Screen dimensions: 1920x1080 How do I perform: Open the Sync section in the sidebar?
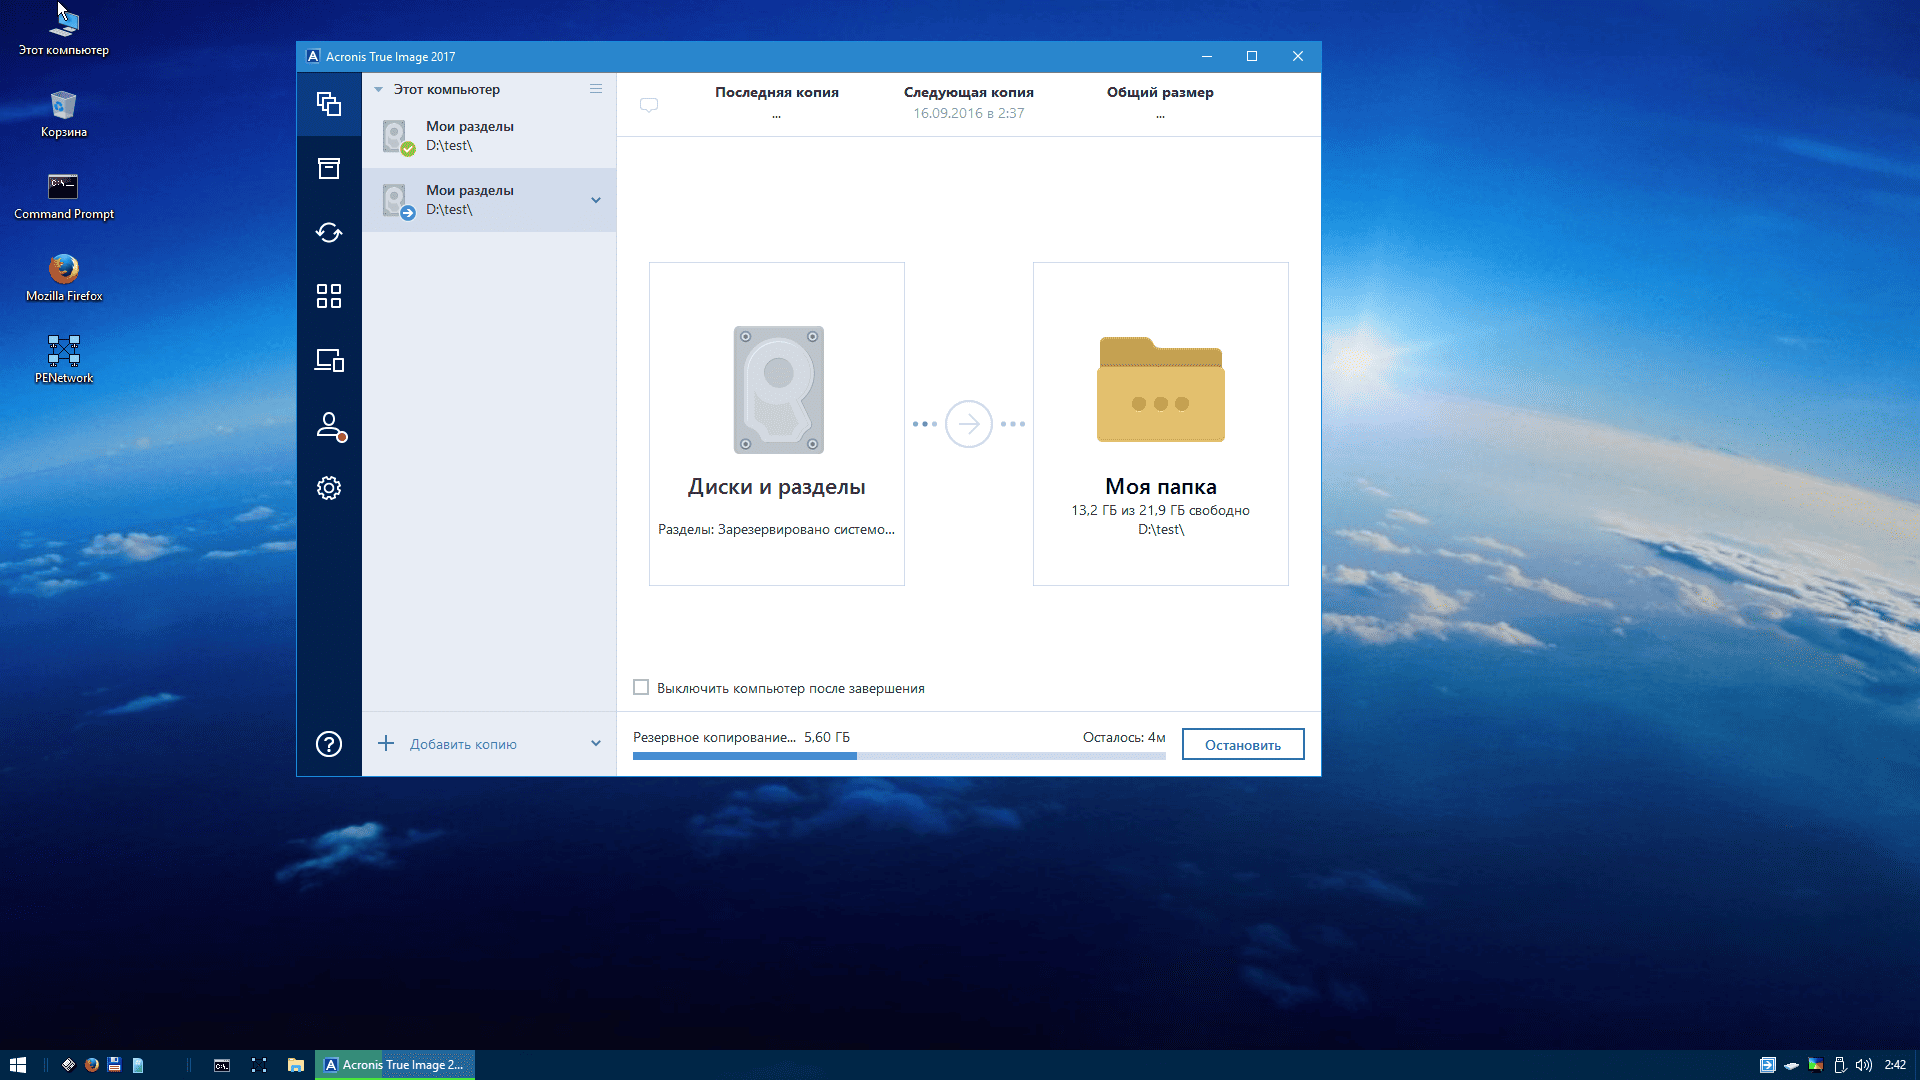click(x=329, y=232)
